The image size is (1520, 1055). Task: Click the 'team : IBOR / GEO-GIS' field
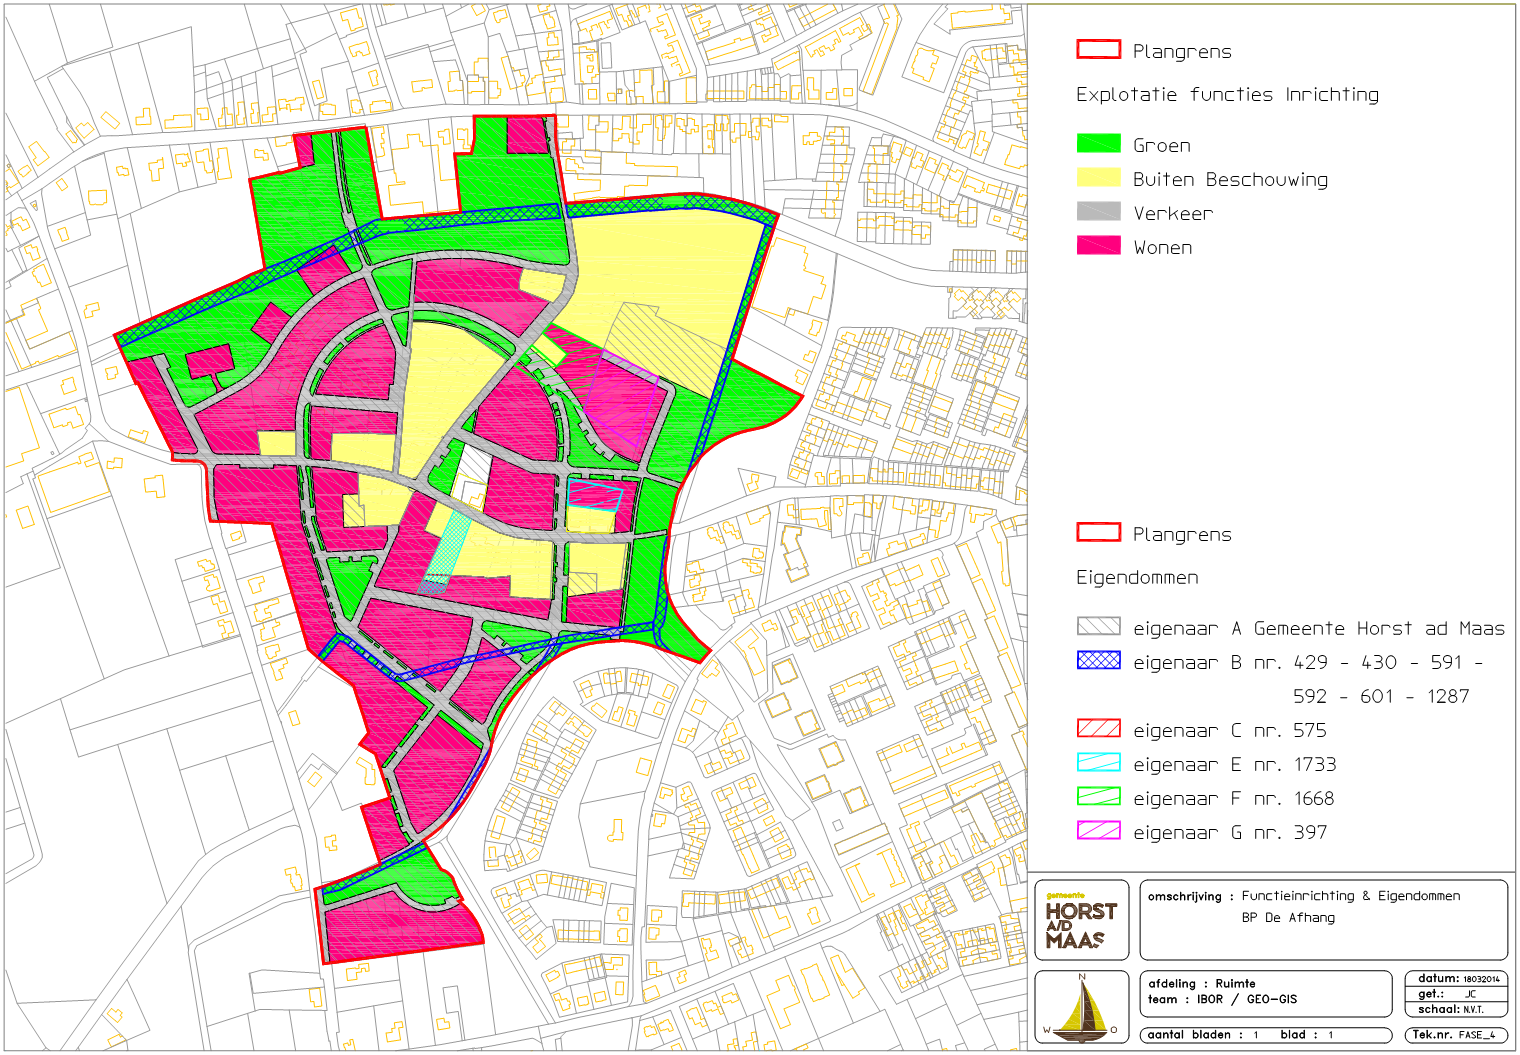[1222, 999]
